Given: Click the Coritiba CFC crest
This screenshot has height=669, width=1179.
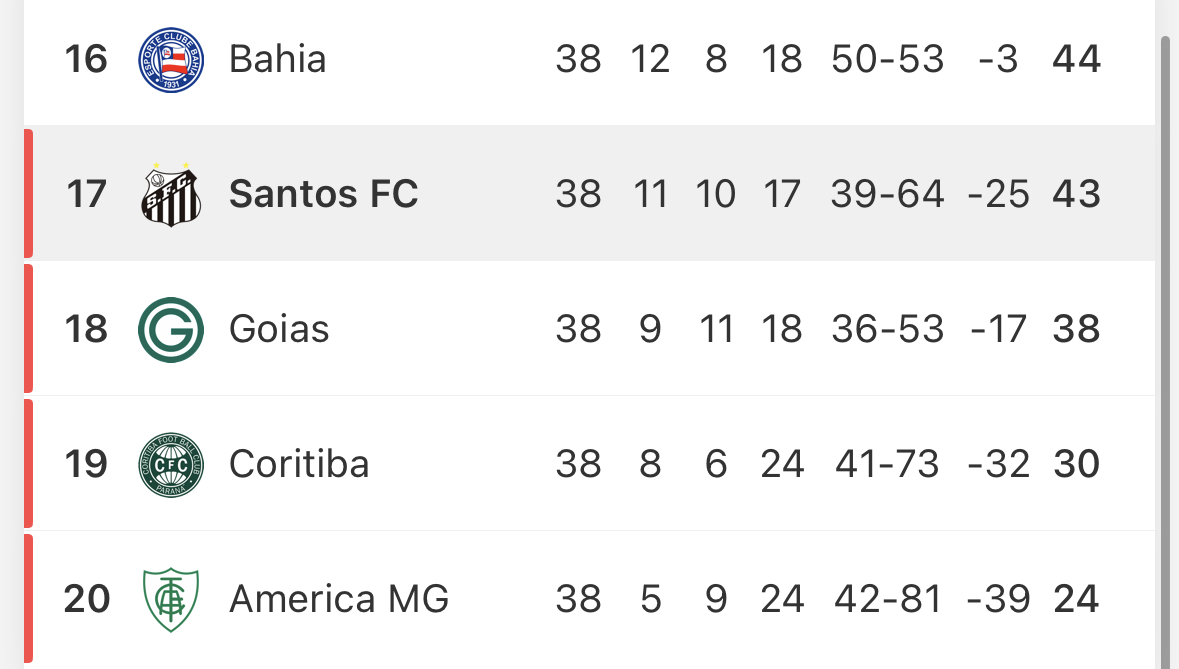Looking at the screenshot, I should click(171, 465).
